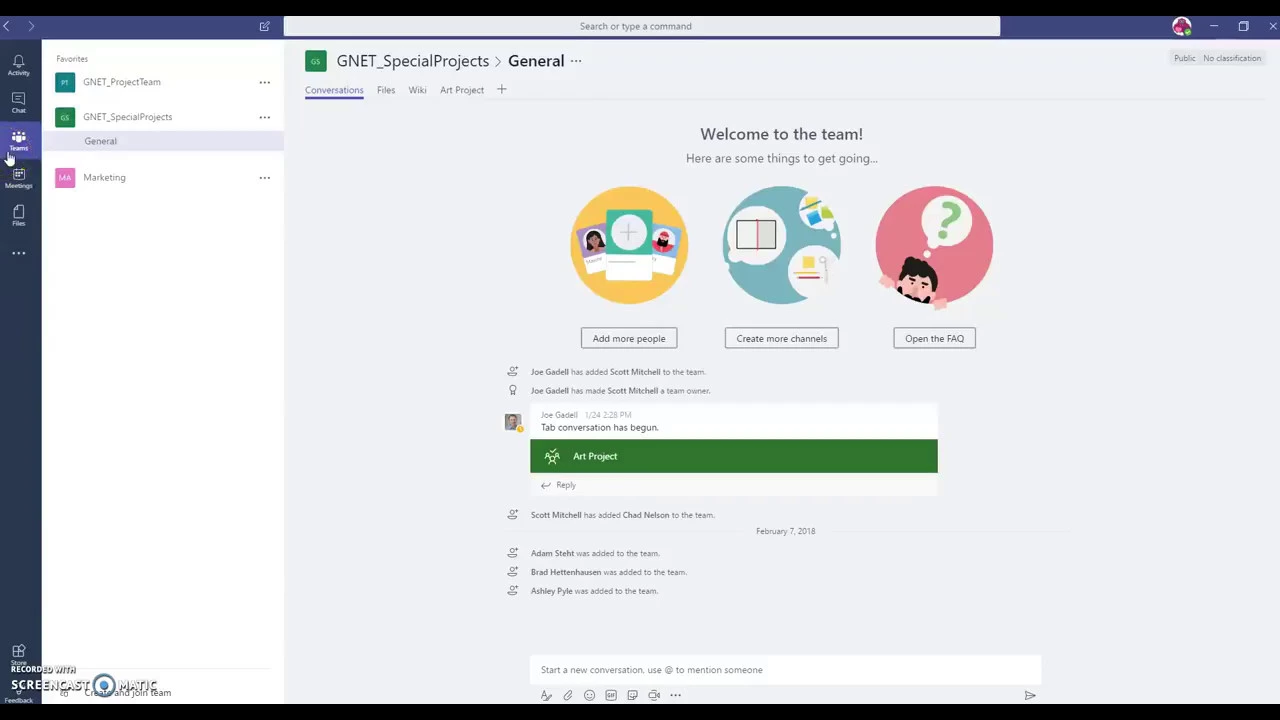Click the GNET_SpecialProjects team avatar in header

[x=316, y=61]
